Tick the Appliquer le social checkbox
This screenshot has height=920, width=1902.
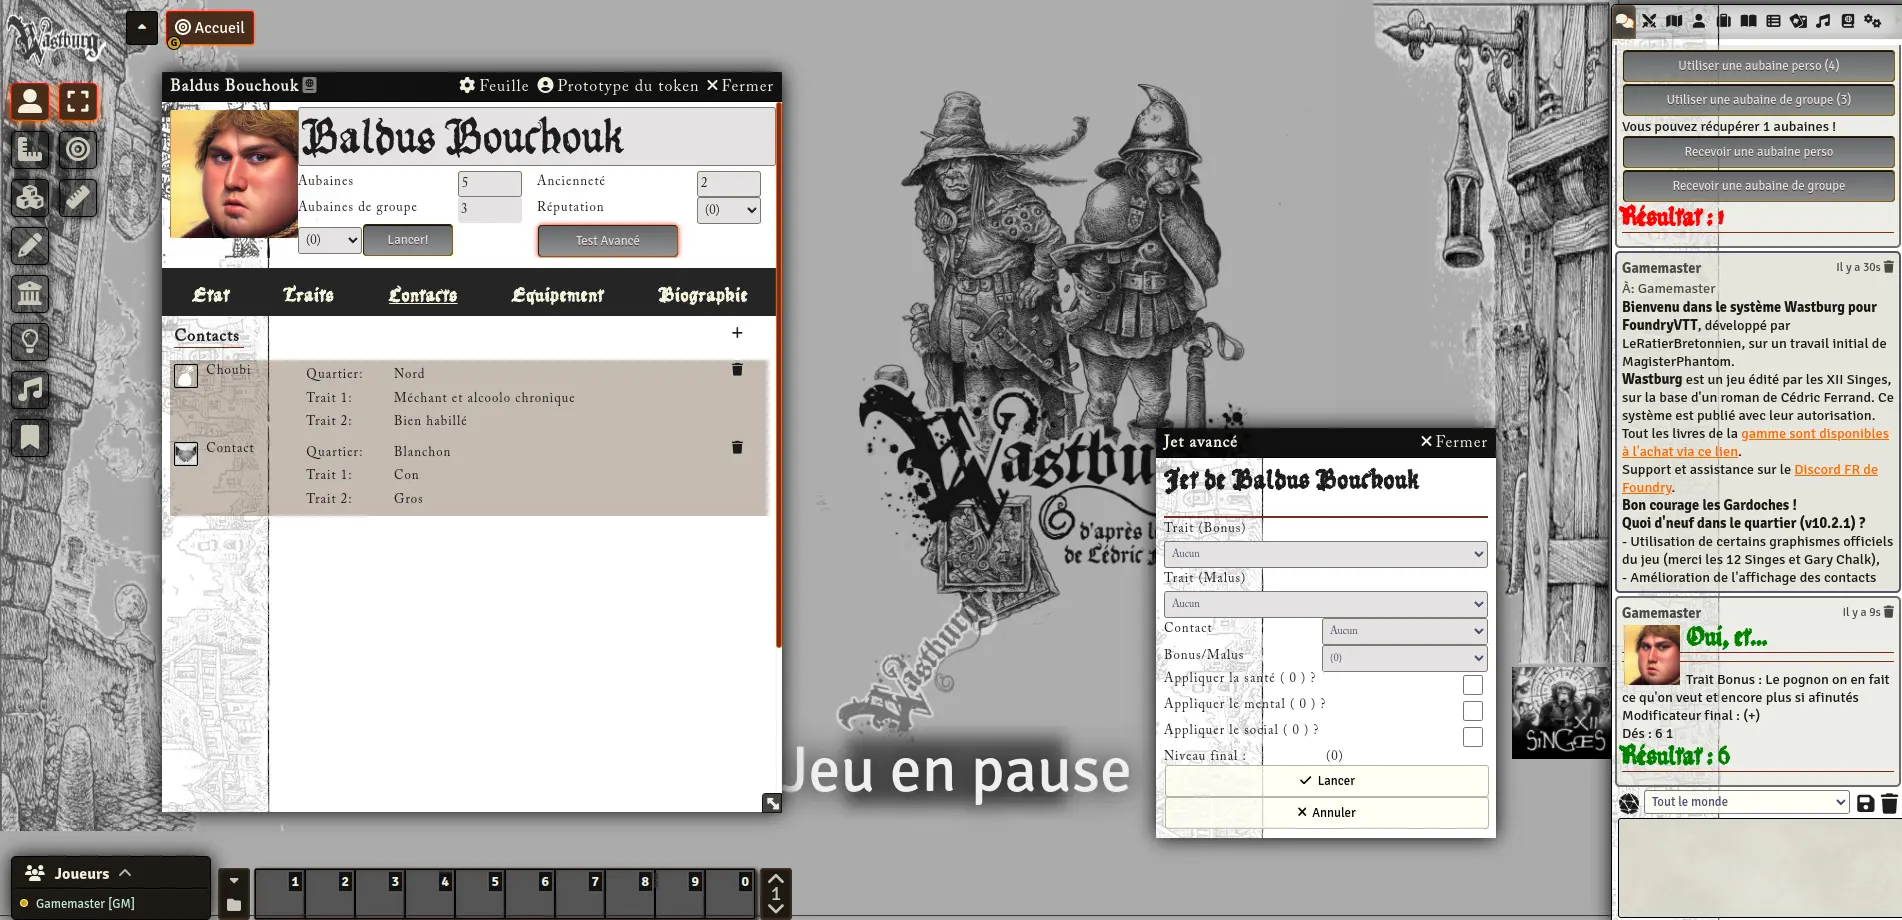1473,737
